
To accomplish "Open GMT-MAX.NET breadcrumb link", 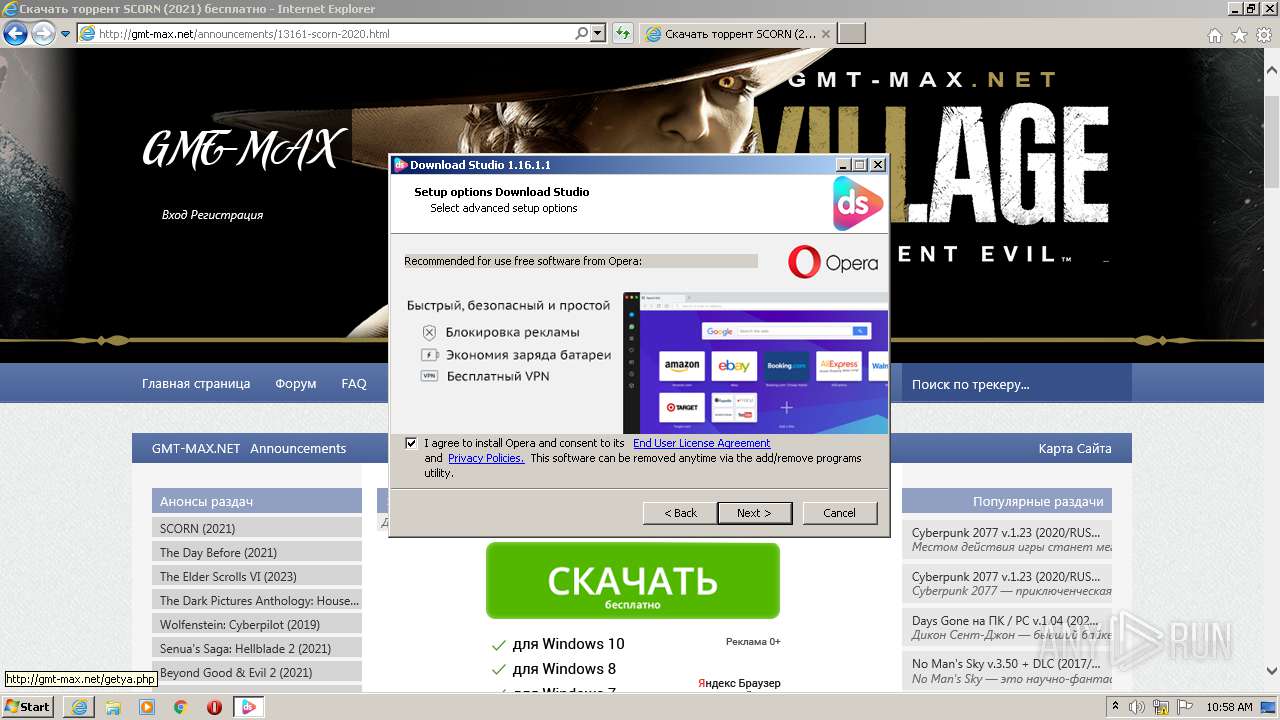I will [x=196, y=448].
